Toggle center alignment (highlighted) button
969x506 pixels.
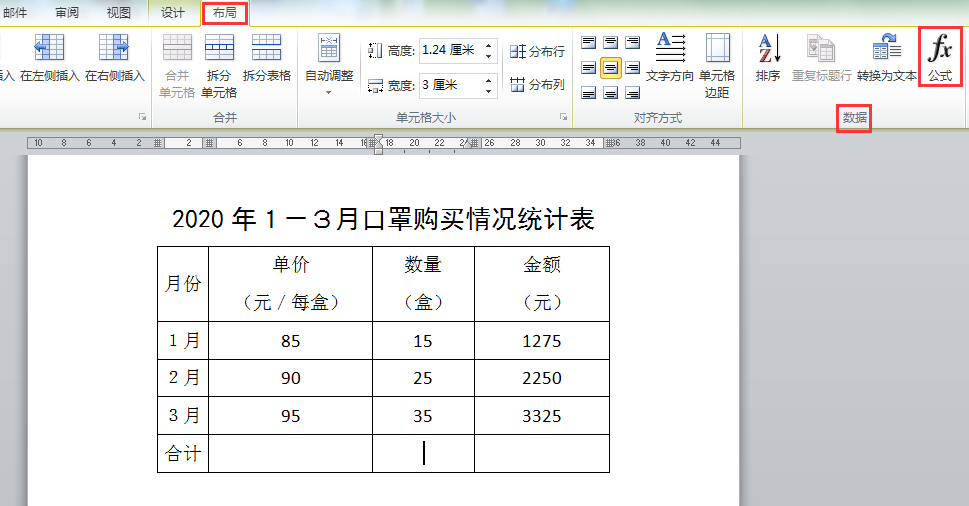(x=611, y=67)
